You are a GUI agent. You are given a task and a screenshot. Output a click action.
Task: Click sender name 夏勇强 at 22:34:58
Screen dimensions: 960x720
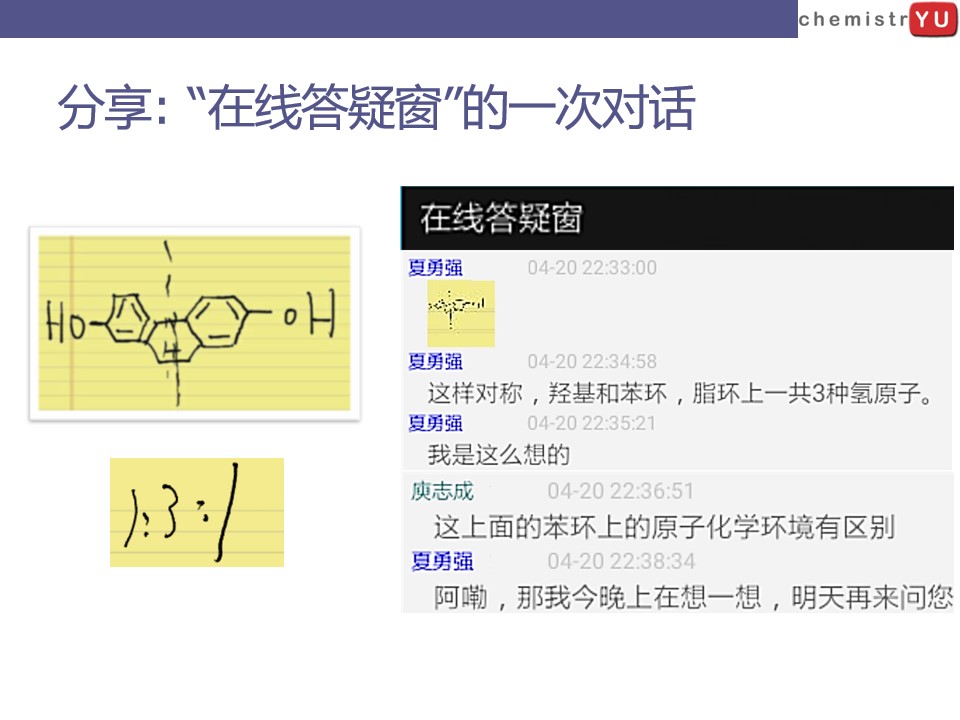point(435,361)
